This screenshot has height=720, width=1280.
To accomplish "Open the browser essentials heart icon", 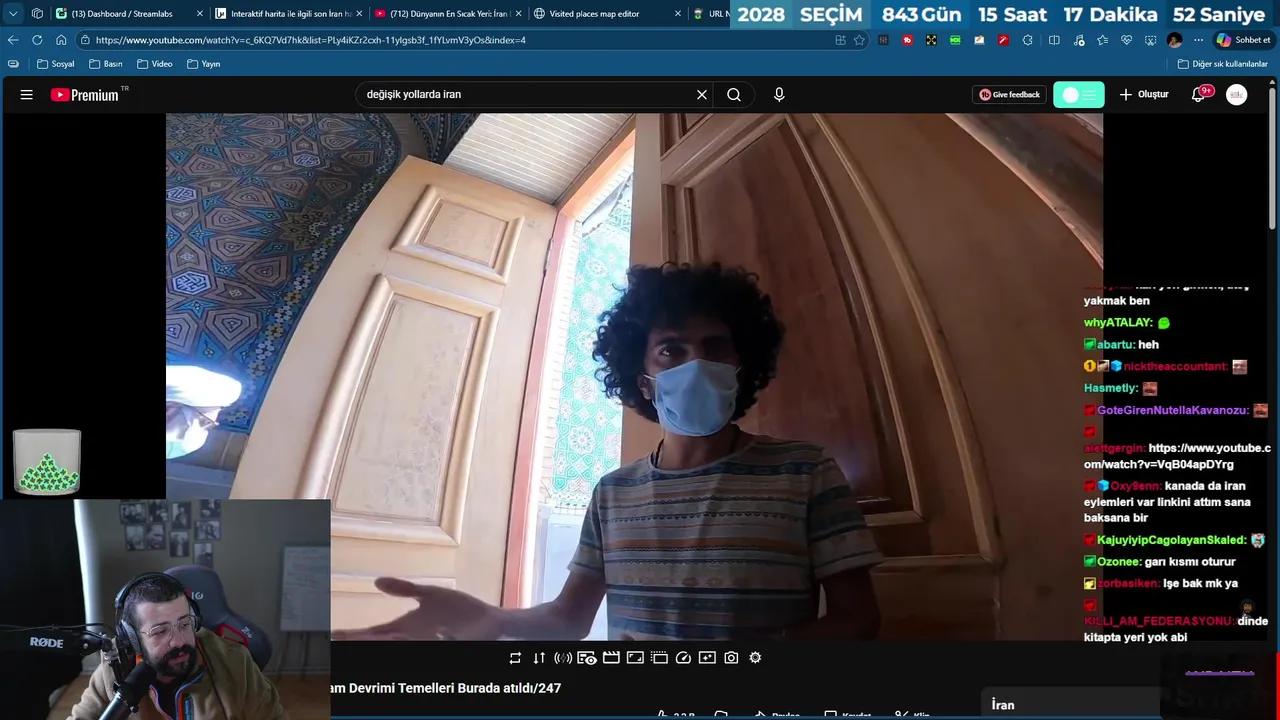I will (1126, 40).
